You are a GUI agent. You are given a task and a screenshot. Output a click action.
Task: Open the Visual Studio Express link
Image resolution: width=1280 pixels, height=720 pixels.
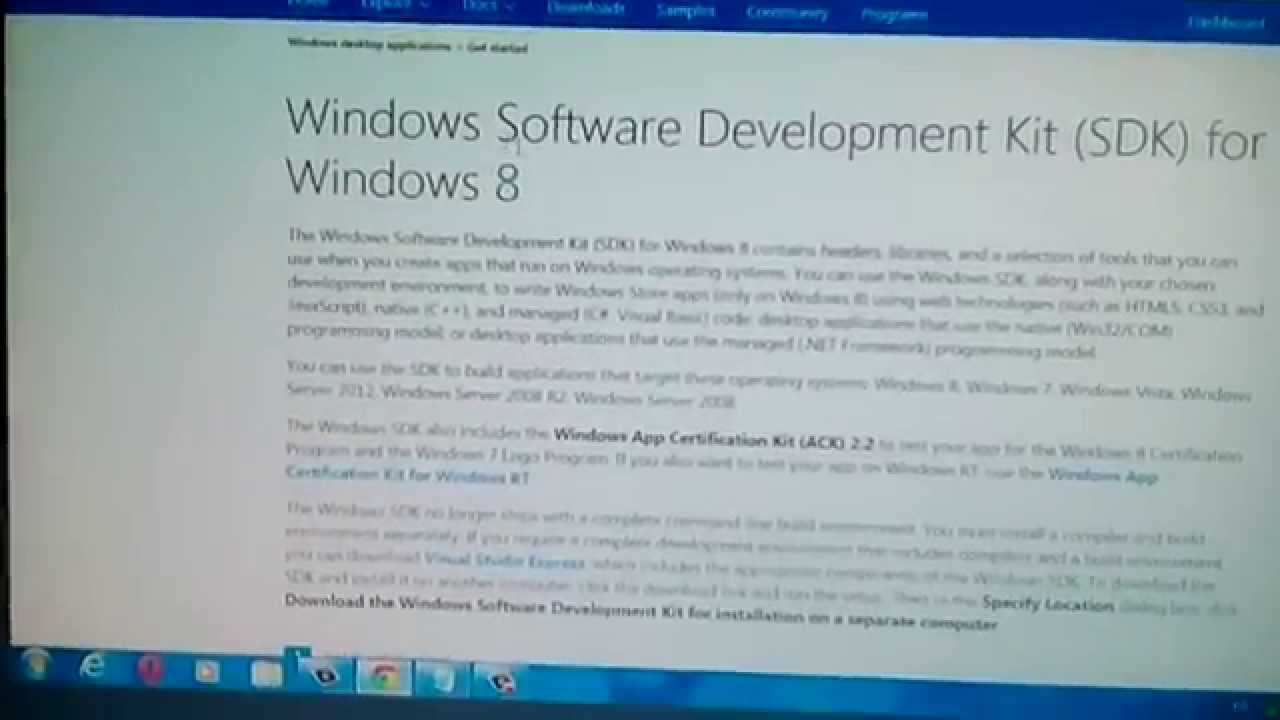pyautogui.click(x=504, y=561)
